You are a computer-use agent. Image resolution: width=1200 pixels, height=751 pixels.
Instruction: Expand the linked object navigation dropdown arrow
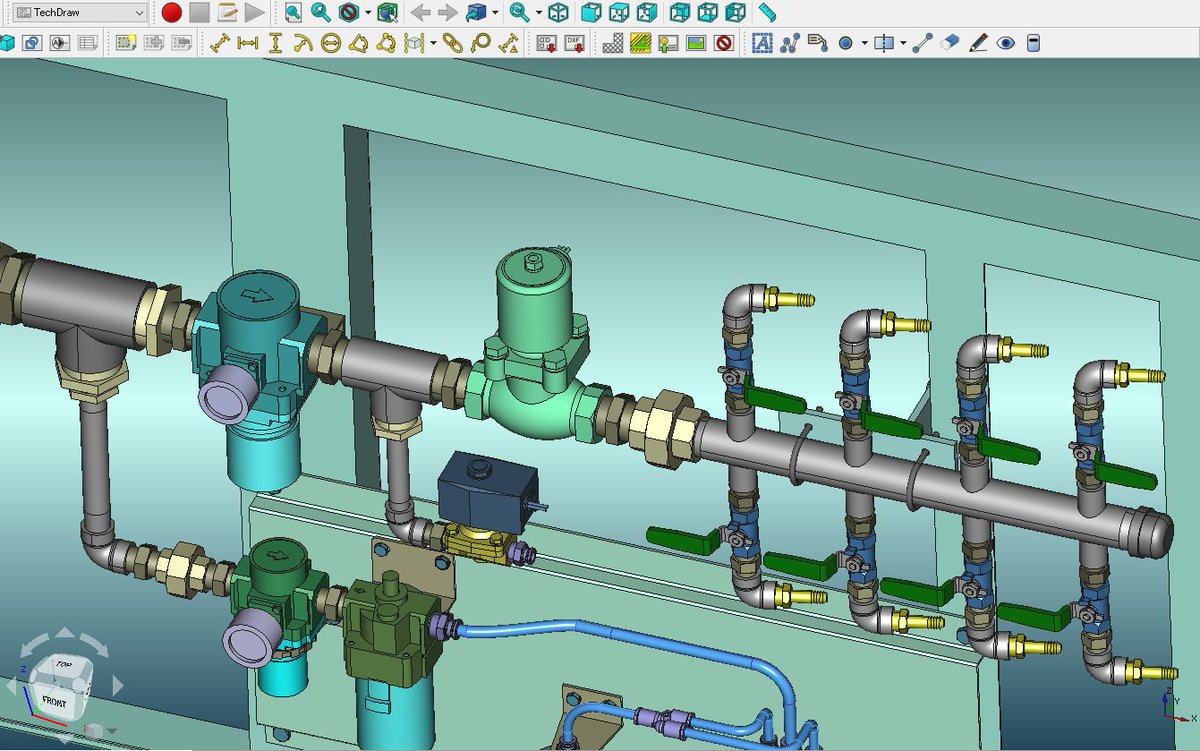click(495, 12)
